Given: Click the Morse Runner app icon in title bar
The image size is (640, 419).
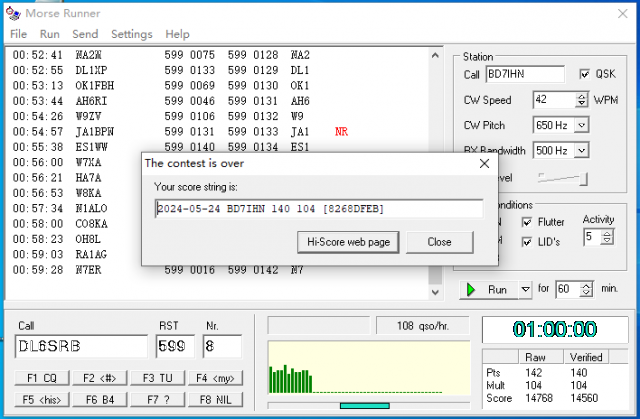Looking at the screenshot, I should coord(13,13).
